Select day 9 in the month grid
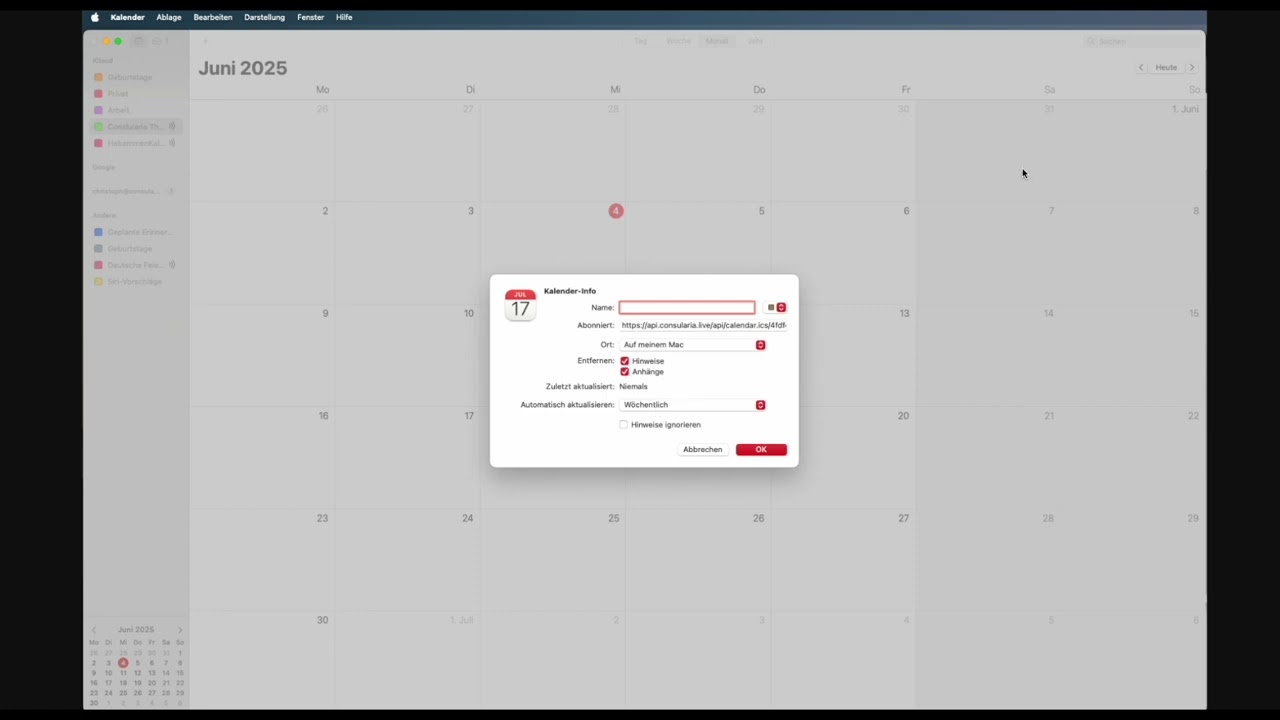 coord(325,313)
